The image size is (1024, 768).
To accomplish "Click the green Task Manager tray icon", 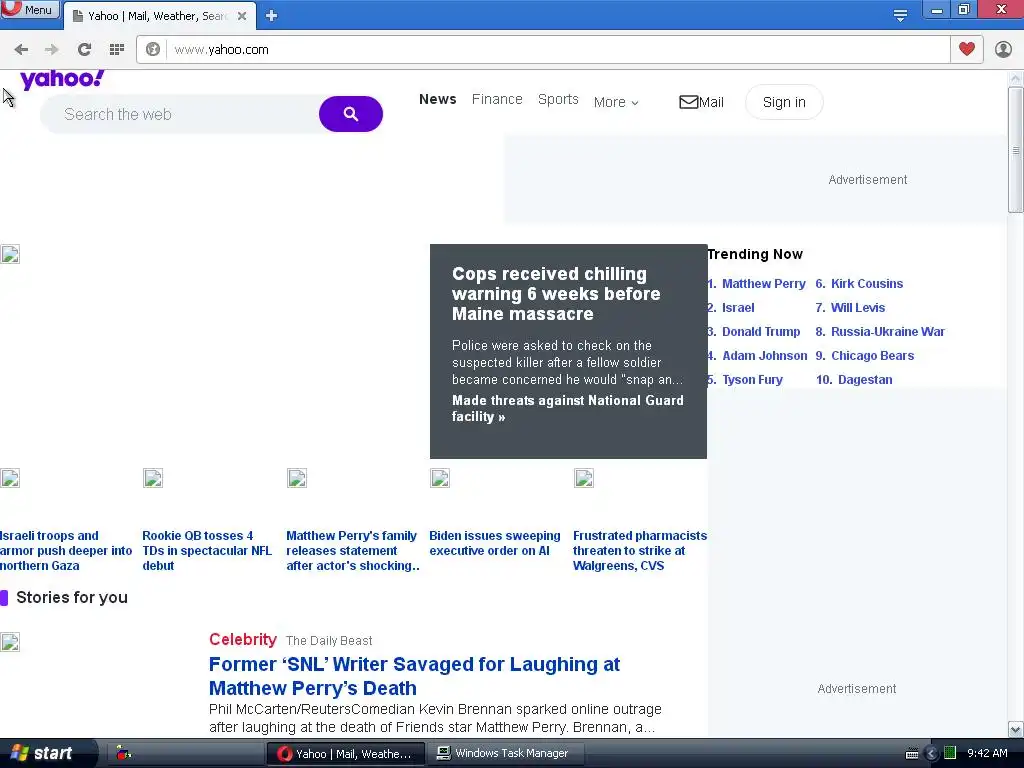I will [950, 754].
